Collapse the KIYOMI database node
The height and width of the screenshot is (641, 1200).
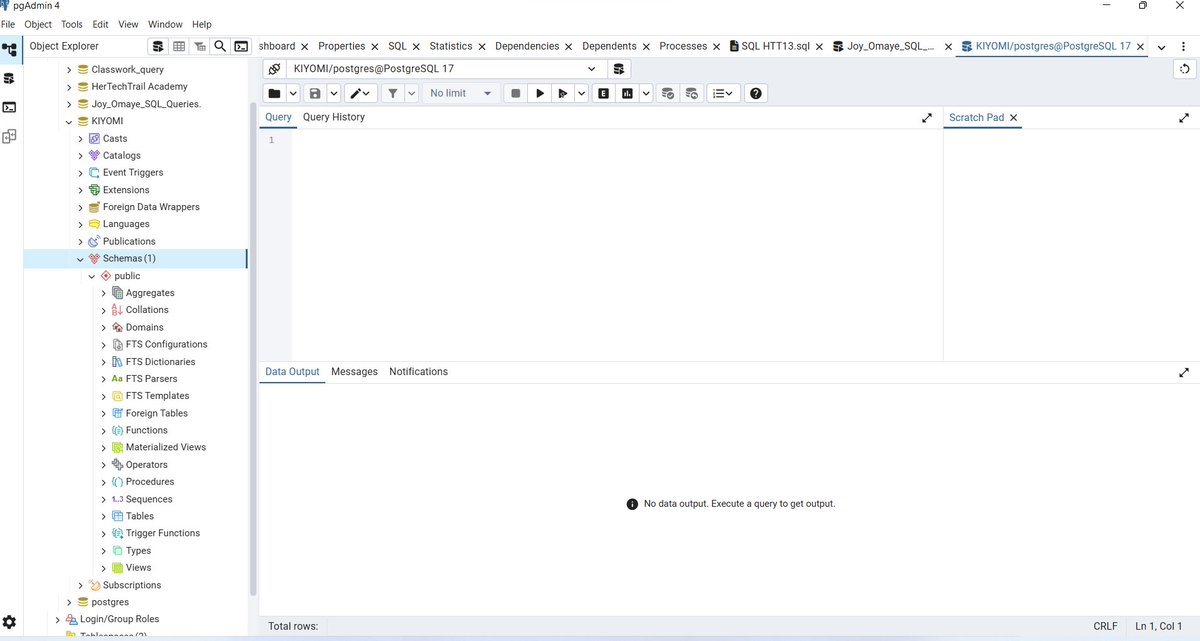[x=69, y=121]
